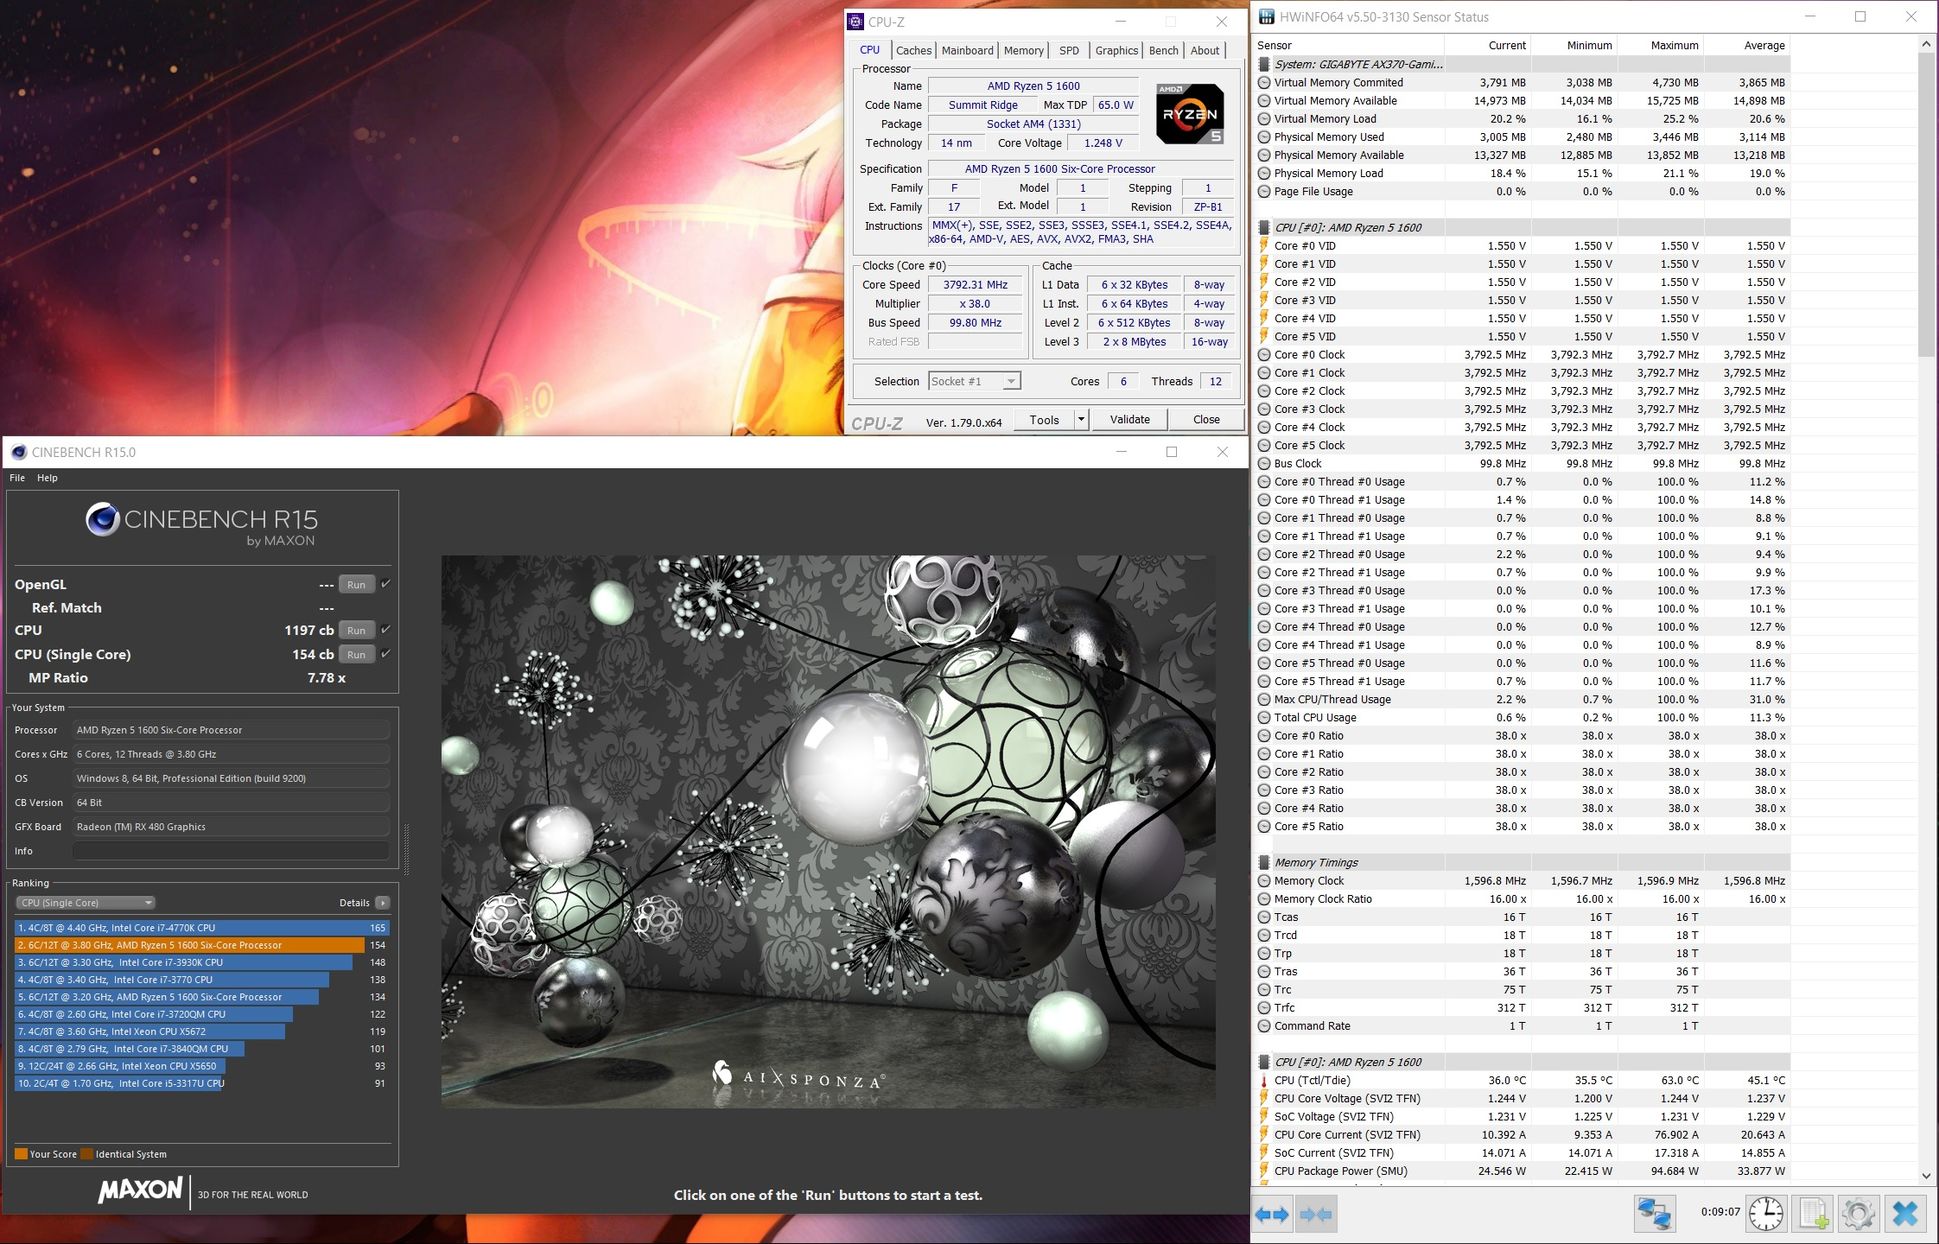Click HWiNFO64 title bar application icon
The width and height of the screenshot is (1939, 1244).
point(1266,16)
